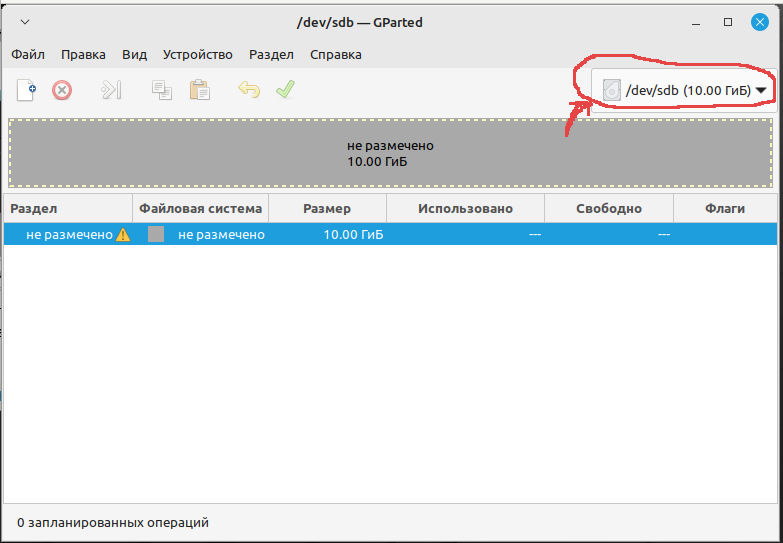Open the Файл menu

(28, 54)
